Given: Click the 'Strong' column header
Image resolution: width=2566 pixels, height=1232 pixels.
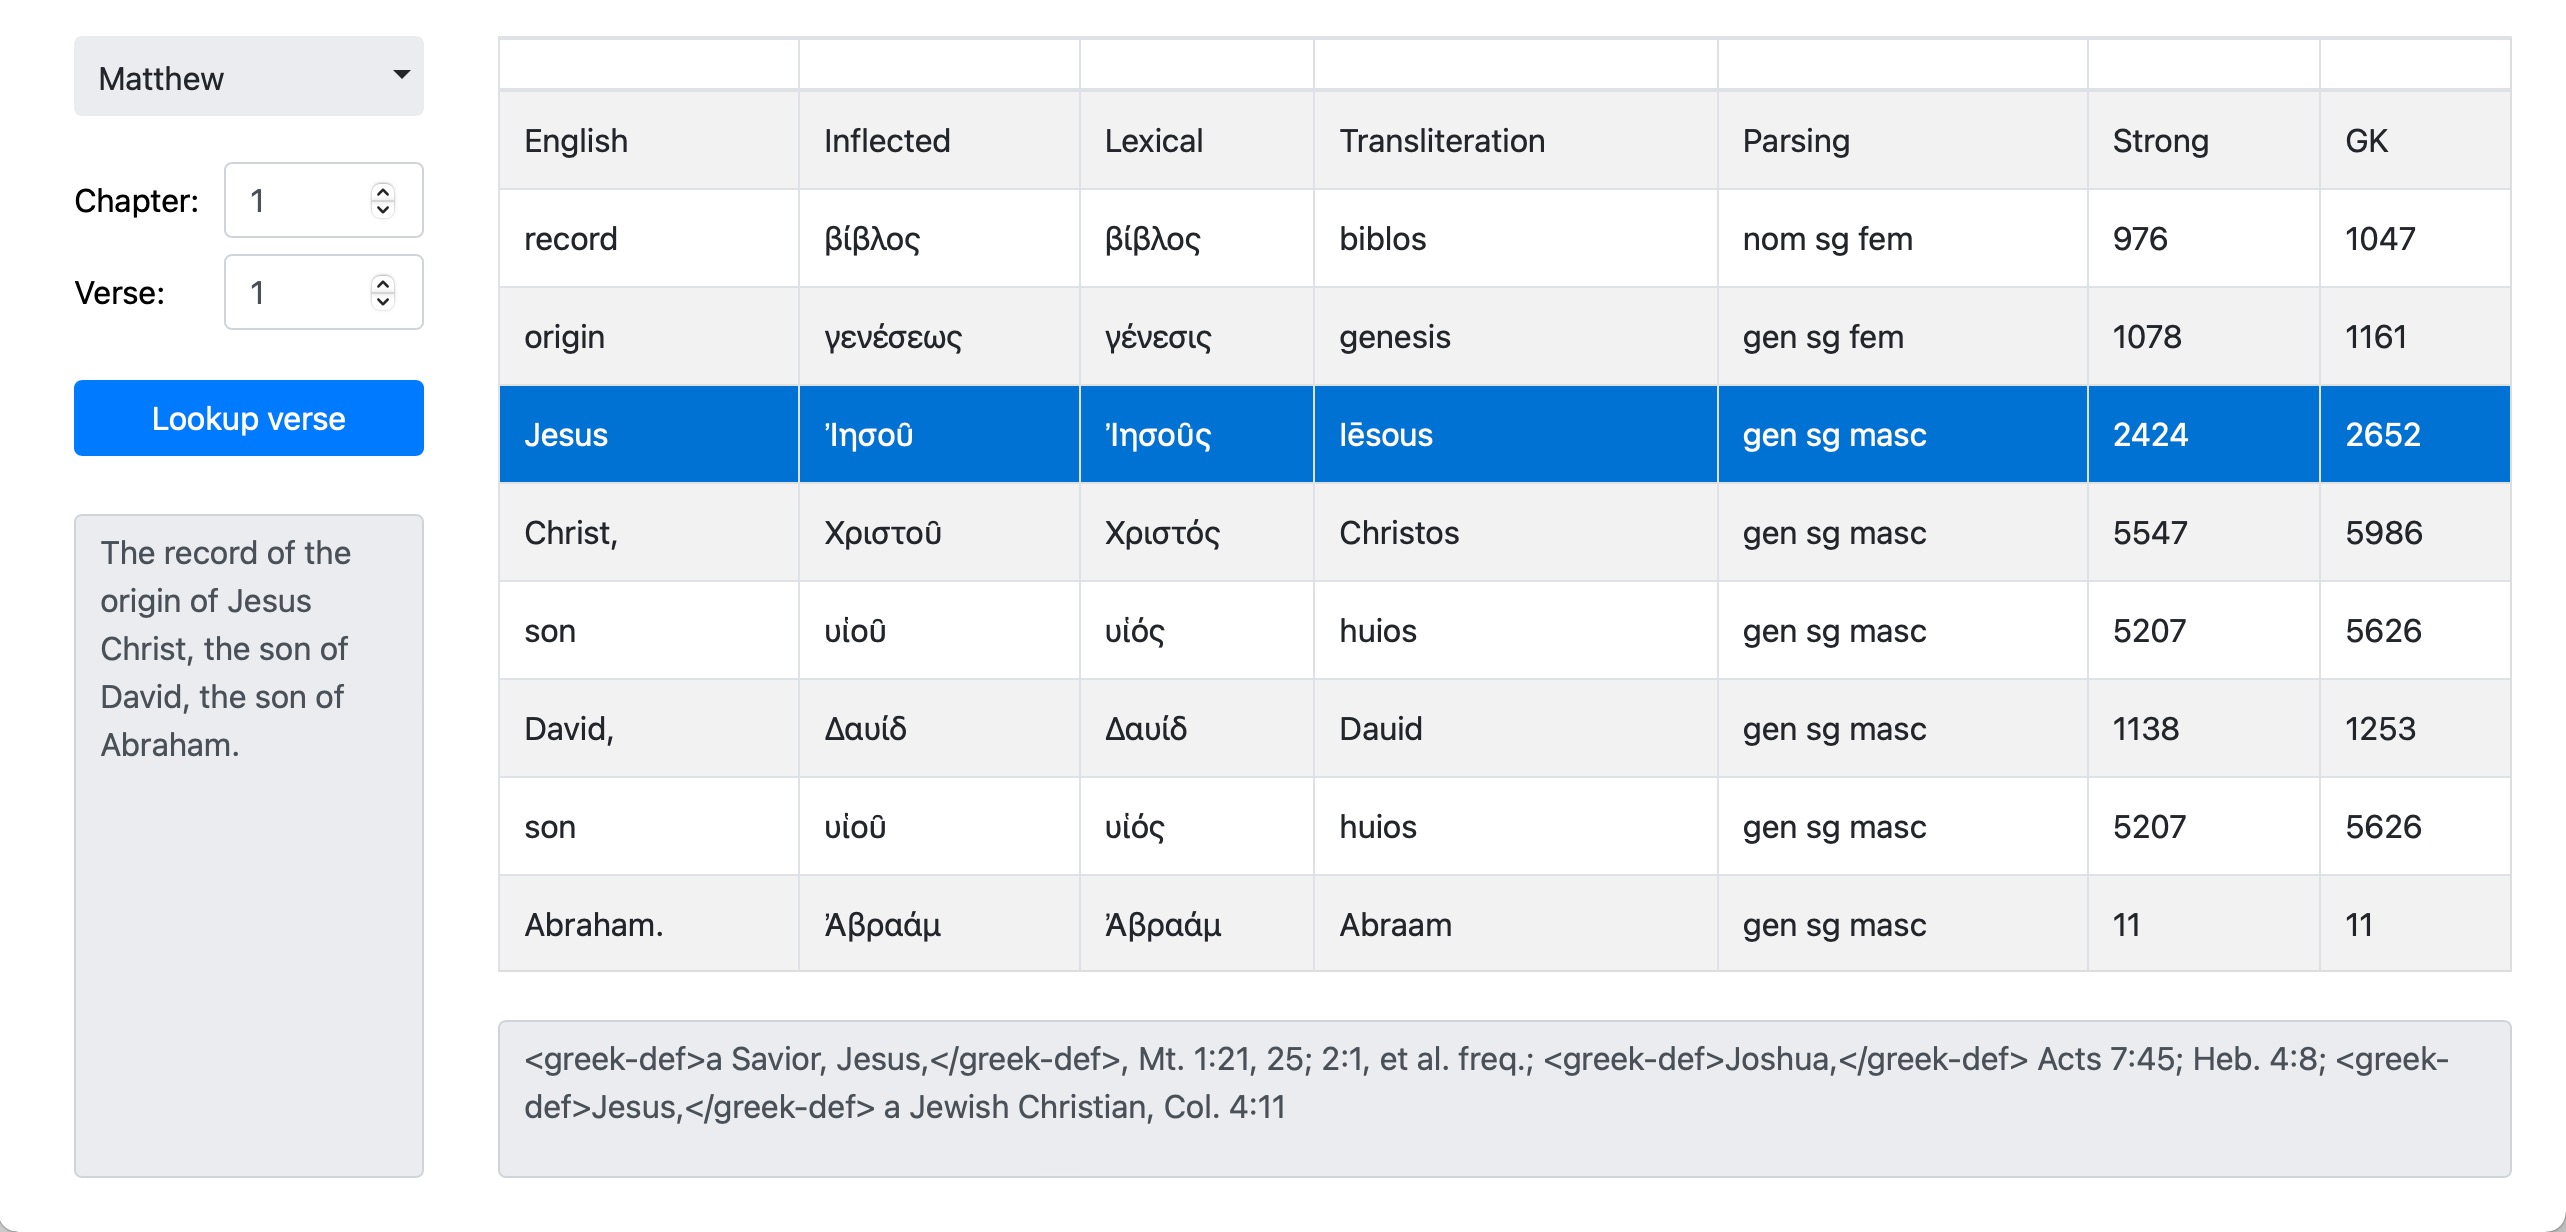Looking at the screenshot, I should (2160, 141).
